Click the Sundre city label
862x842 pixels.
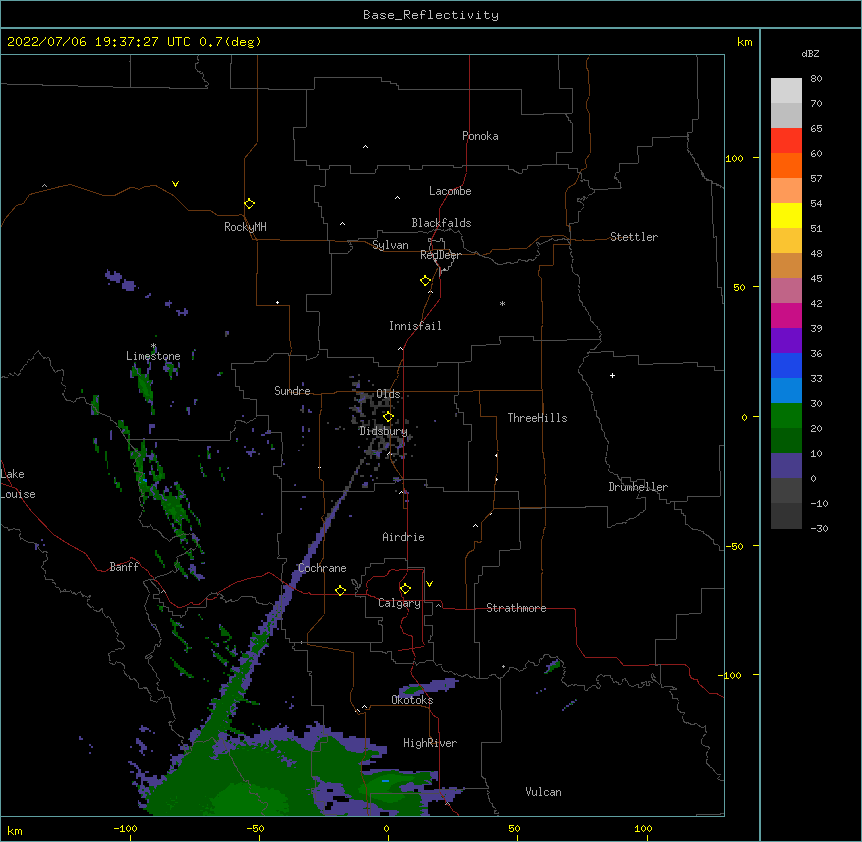292,391
